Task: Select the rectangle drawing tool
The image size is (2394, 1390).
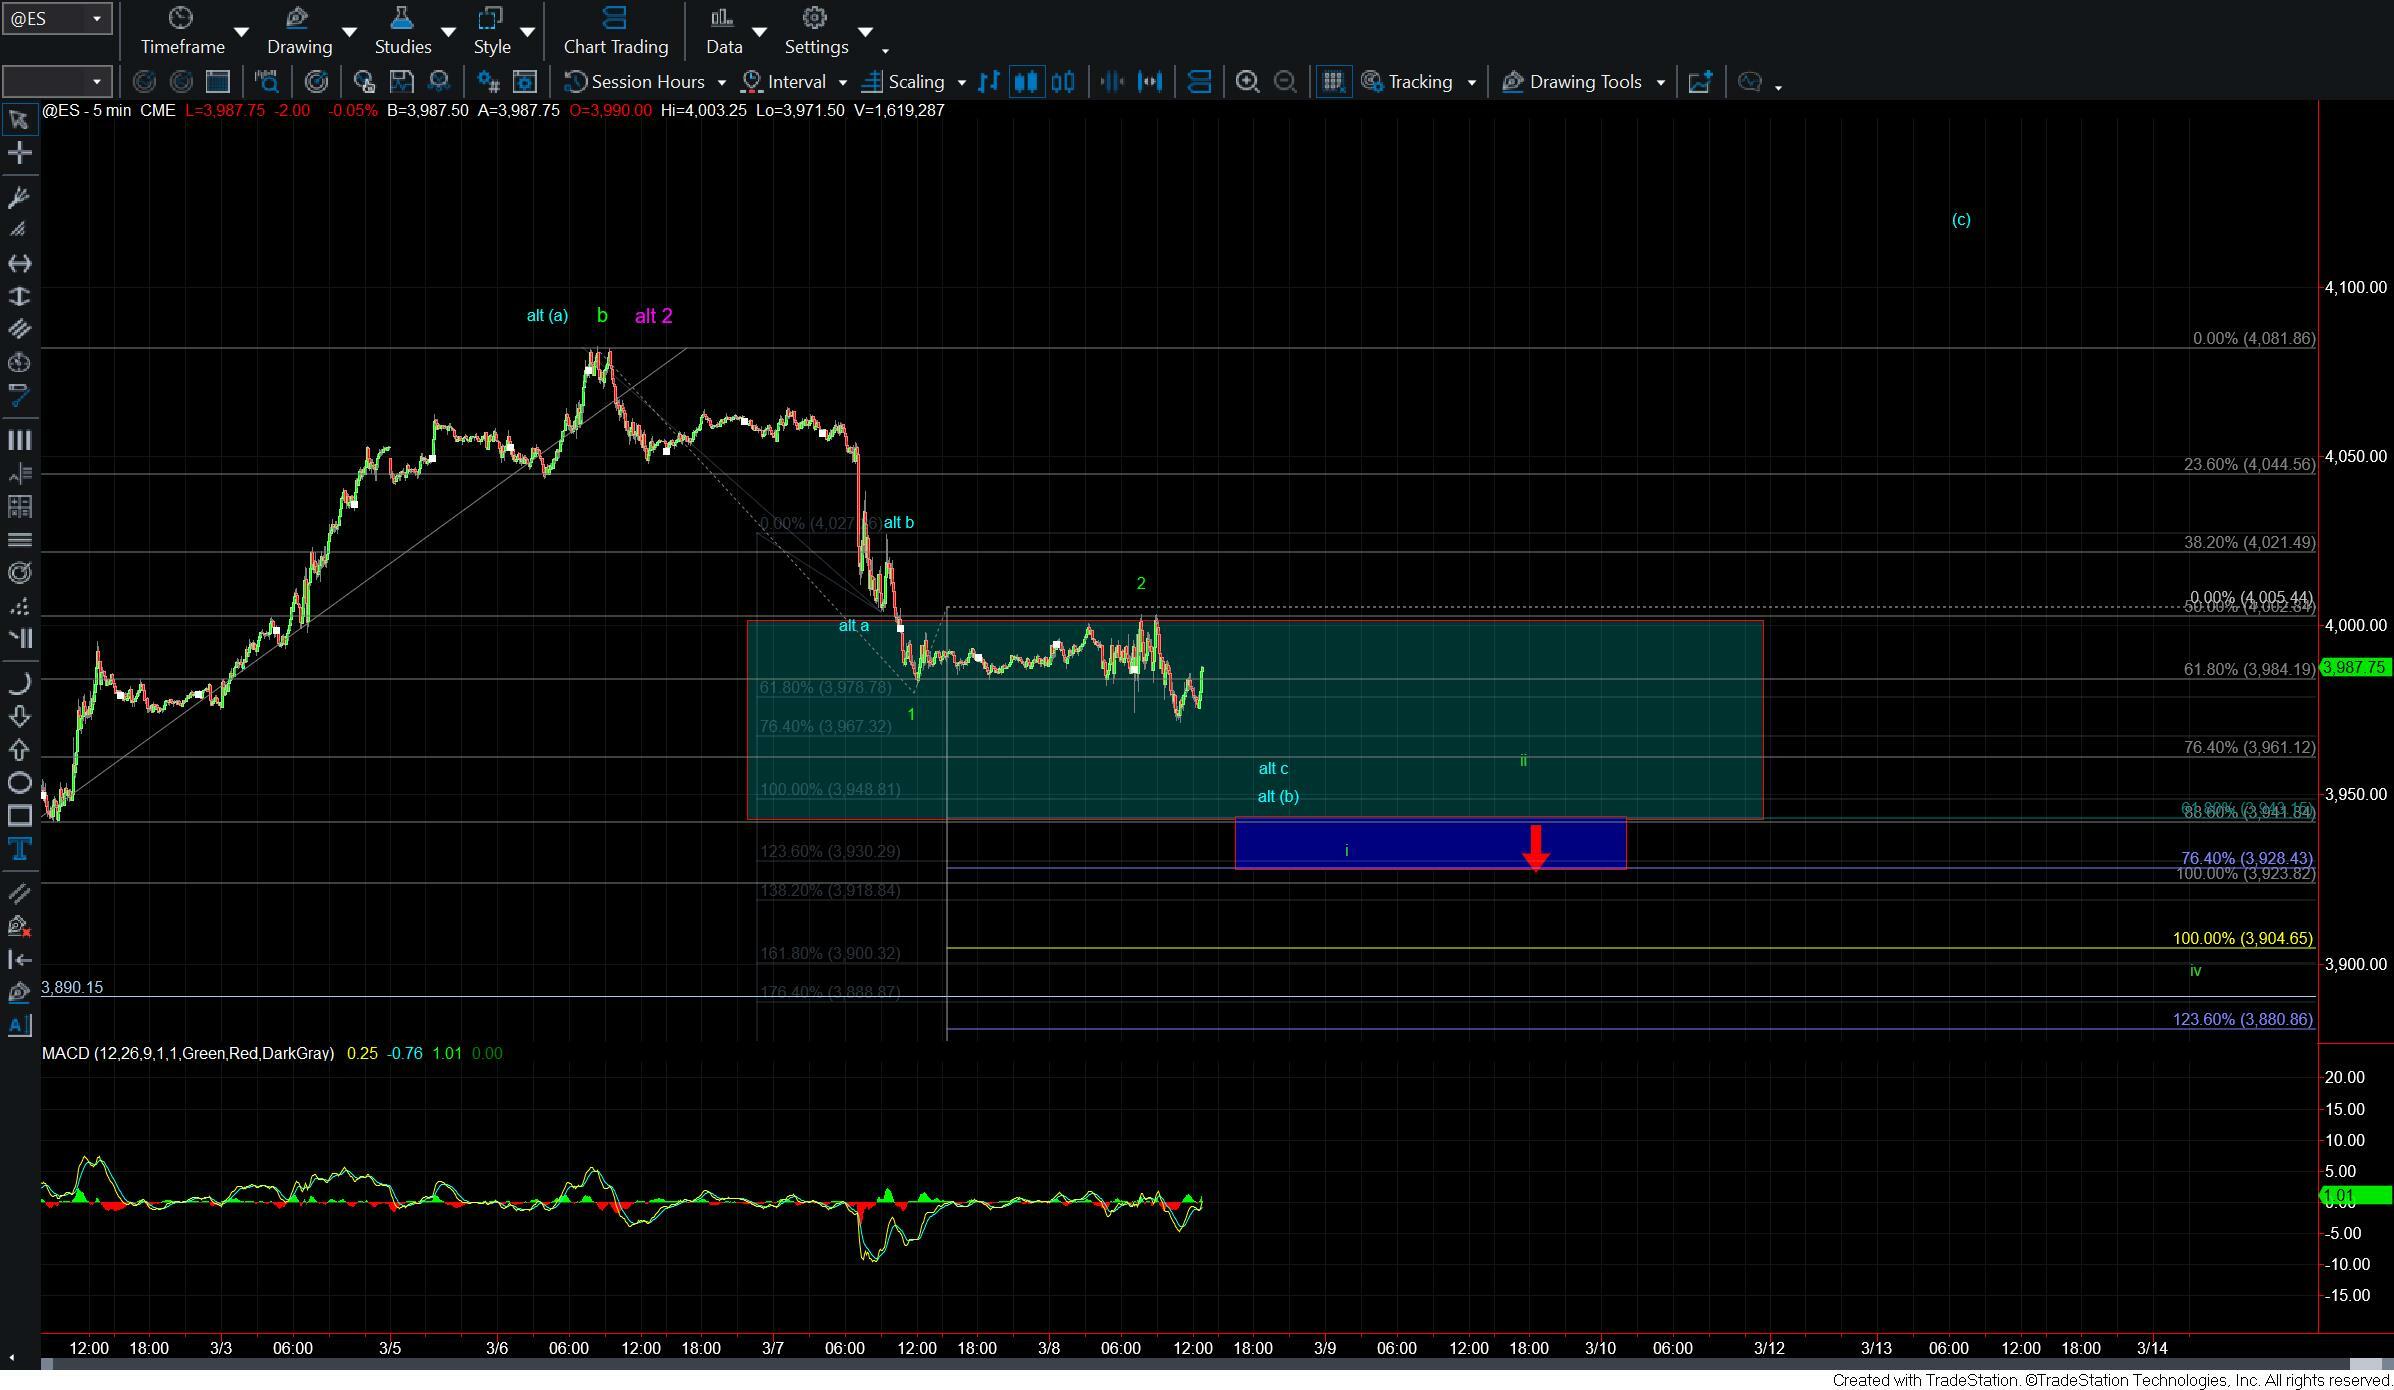Action: pyautogui.click(x=19, y=815)
